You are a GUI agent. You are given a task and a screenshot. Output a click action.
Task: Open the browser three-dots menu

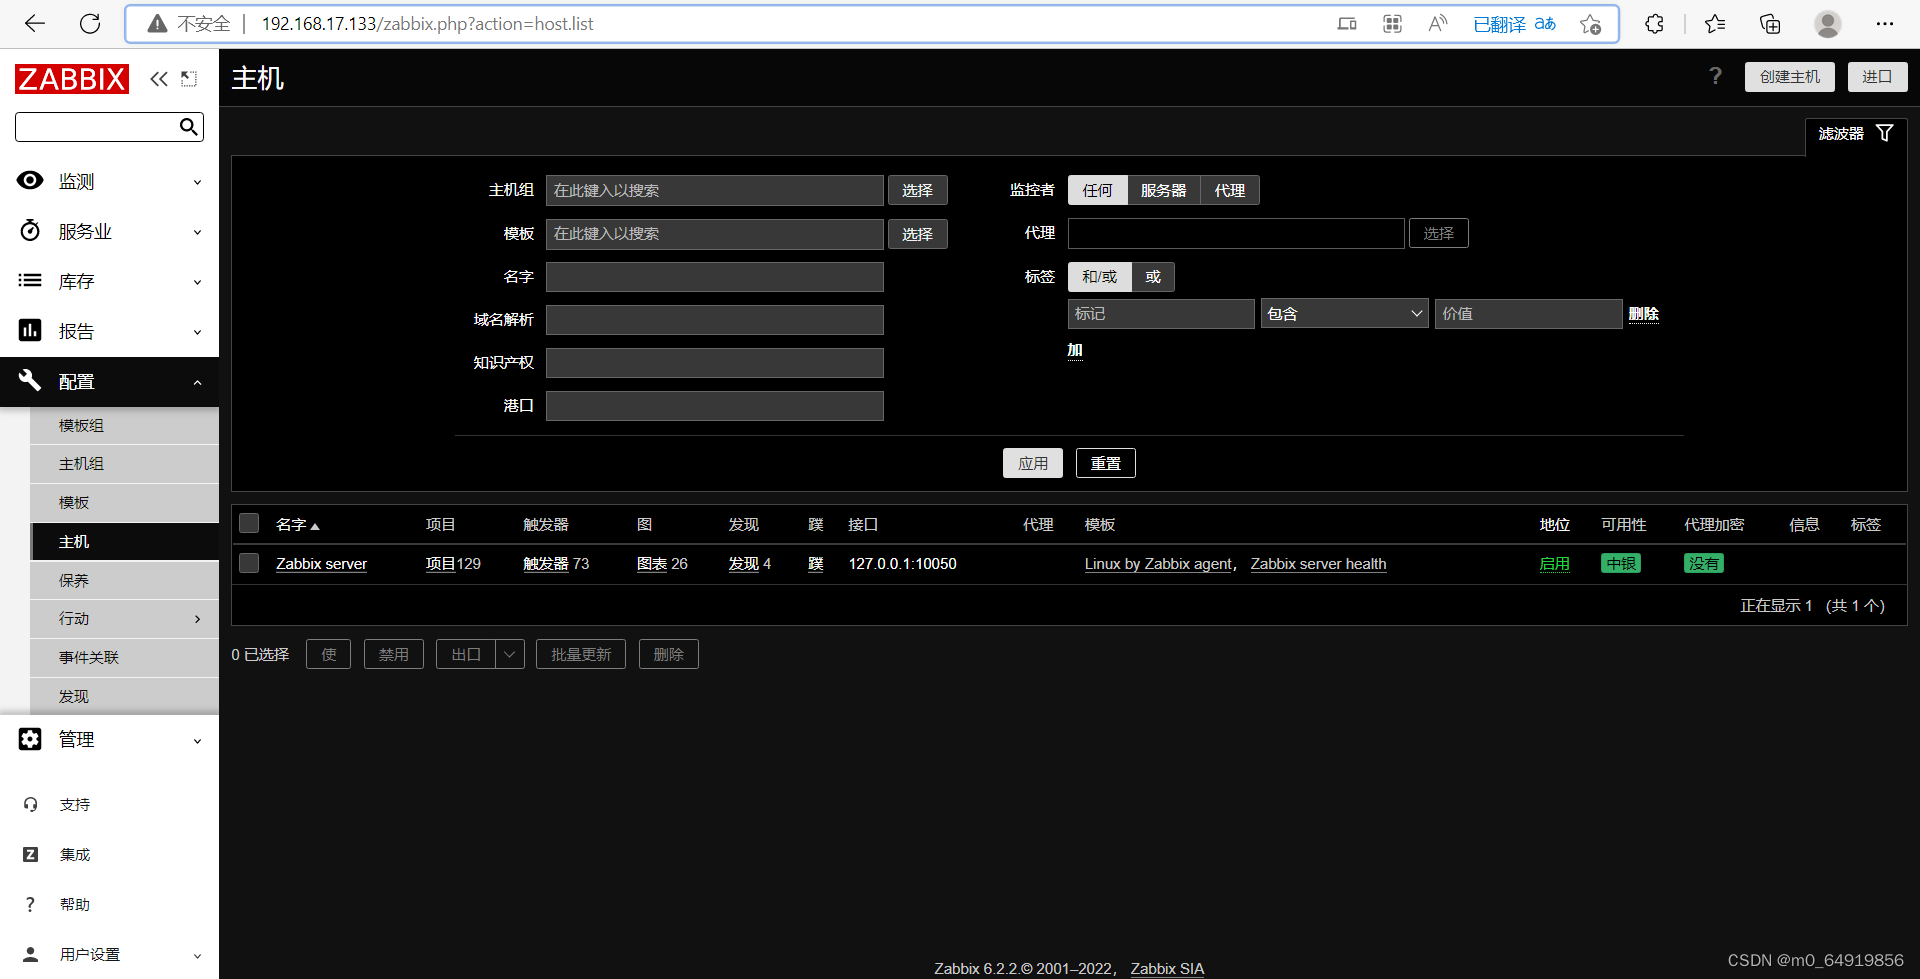point(1885,23)
